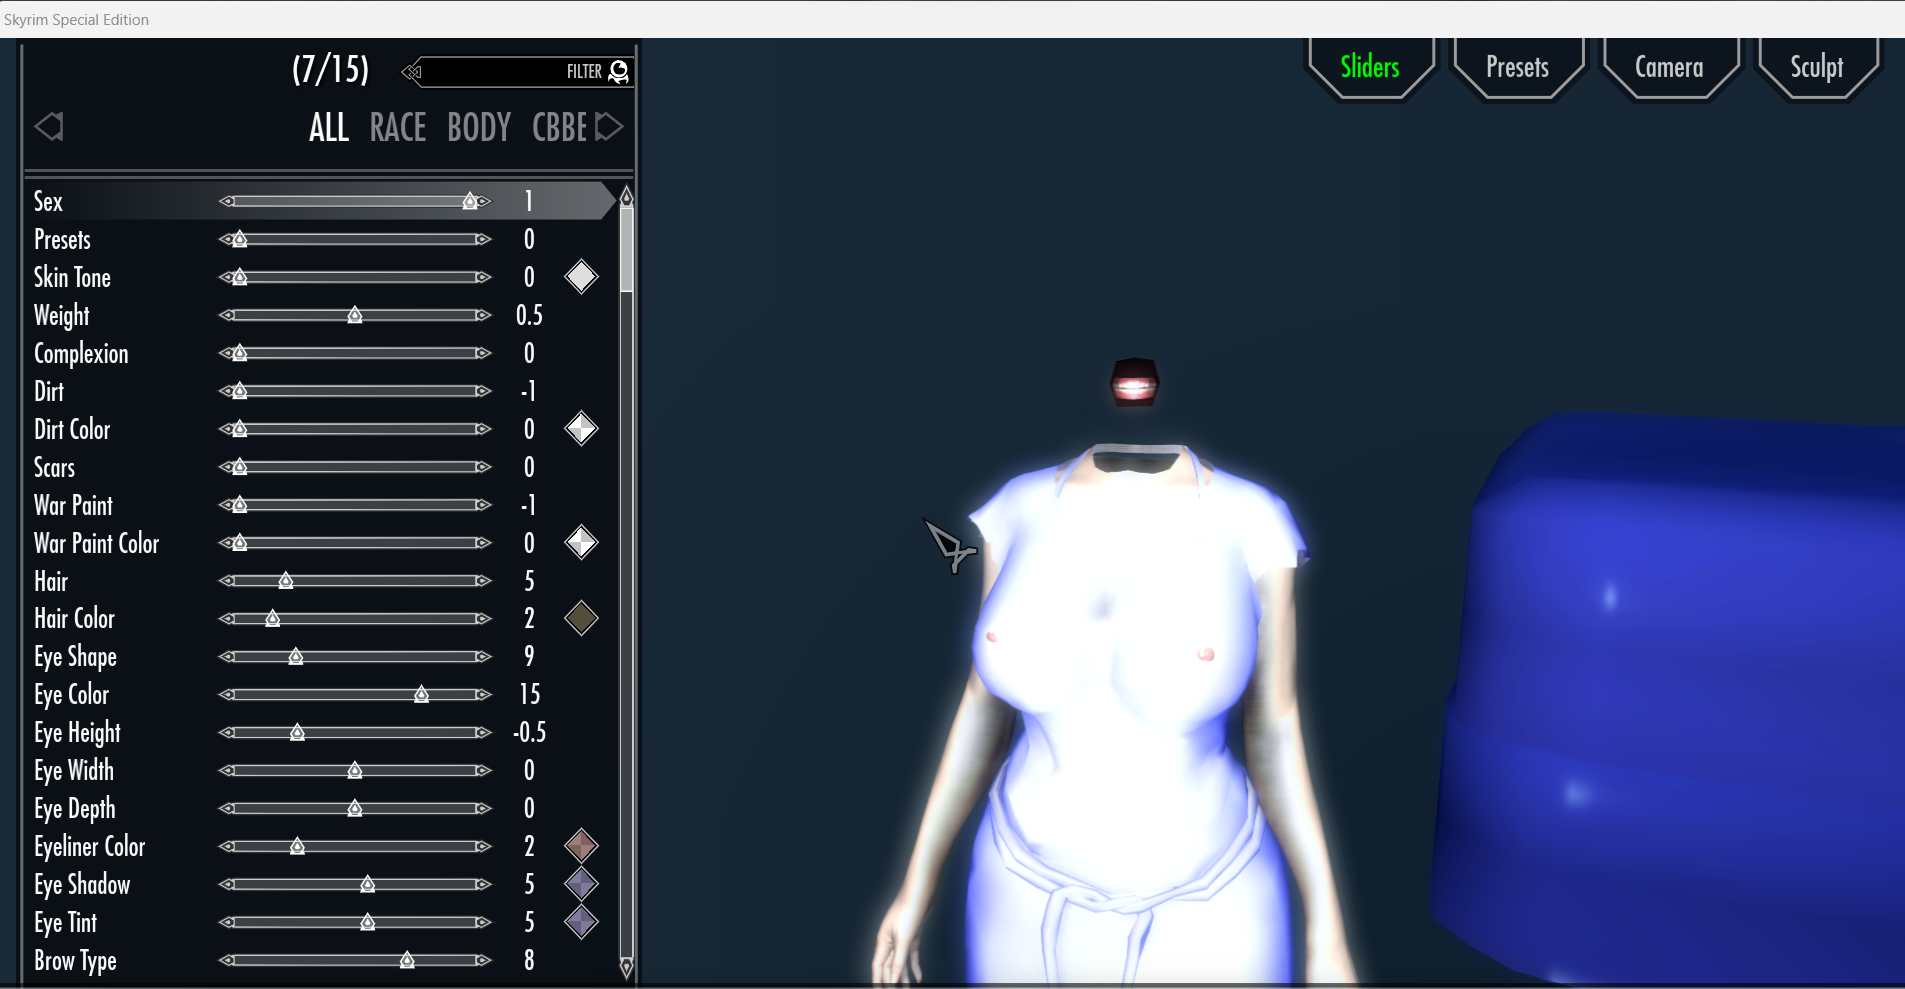
Task: Click the Eye Color value 15
Action: 529,694
